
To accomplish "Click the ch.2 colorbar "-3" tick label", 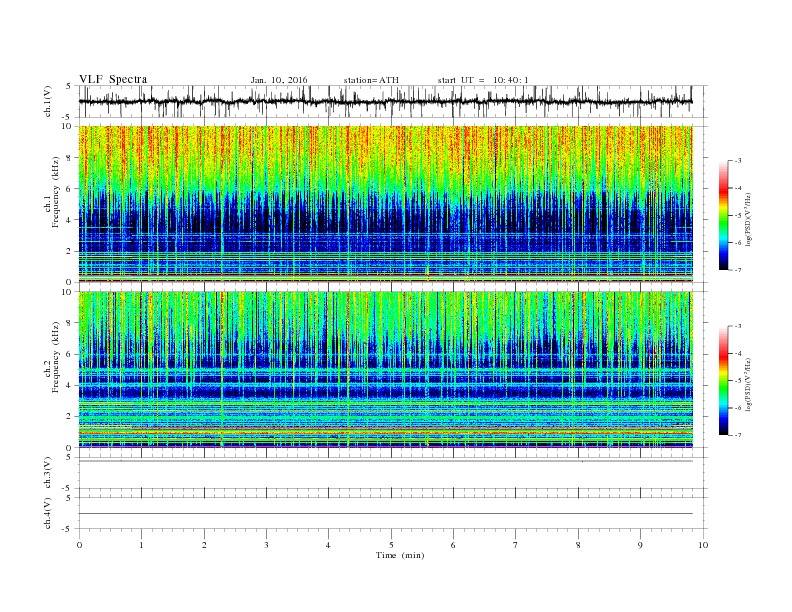I will pyautogui.click(x=737, y=326).
